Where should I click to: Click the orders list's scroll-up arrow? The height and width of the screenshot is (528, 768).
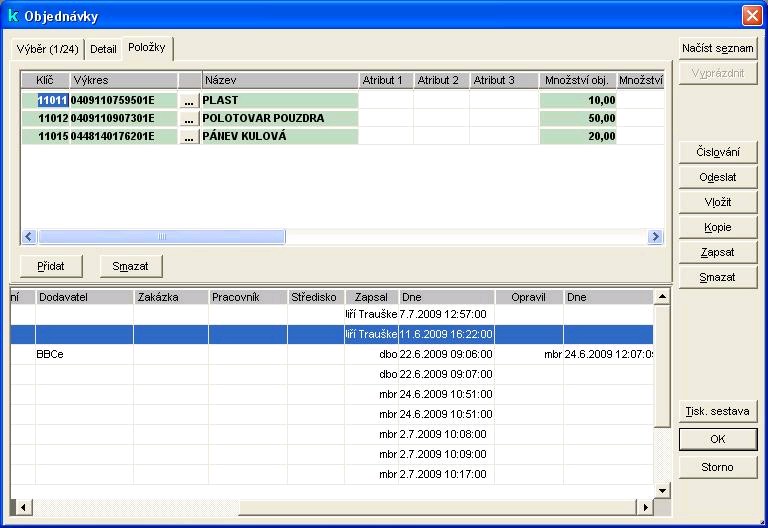[x=662, y=296]
